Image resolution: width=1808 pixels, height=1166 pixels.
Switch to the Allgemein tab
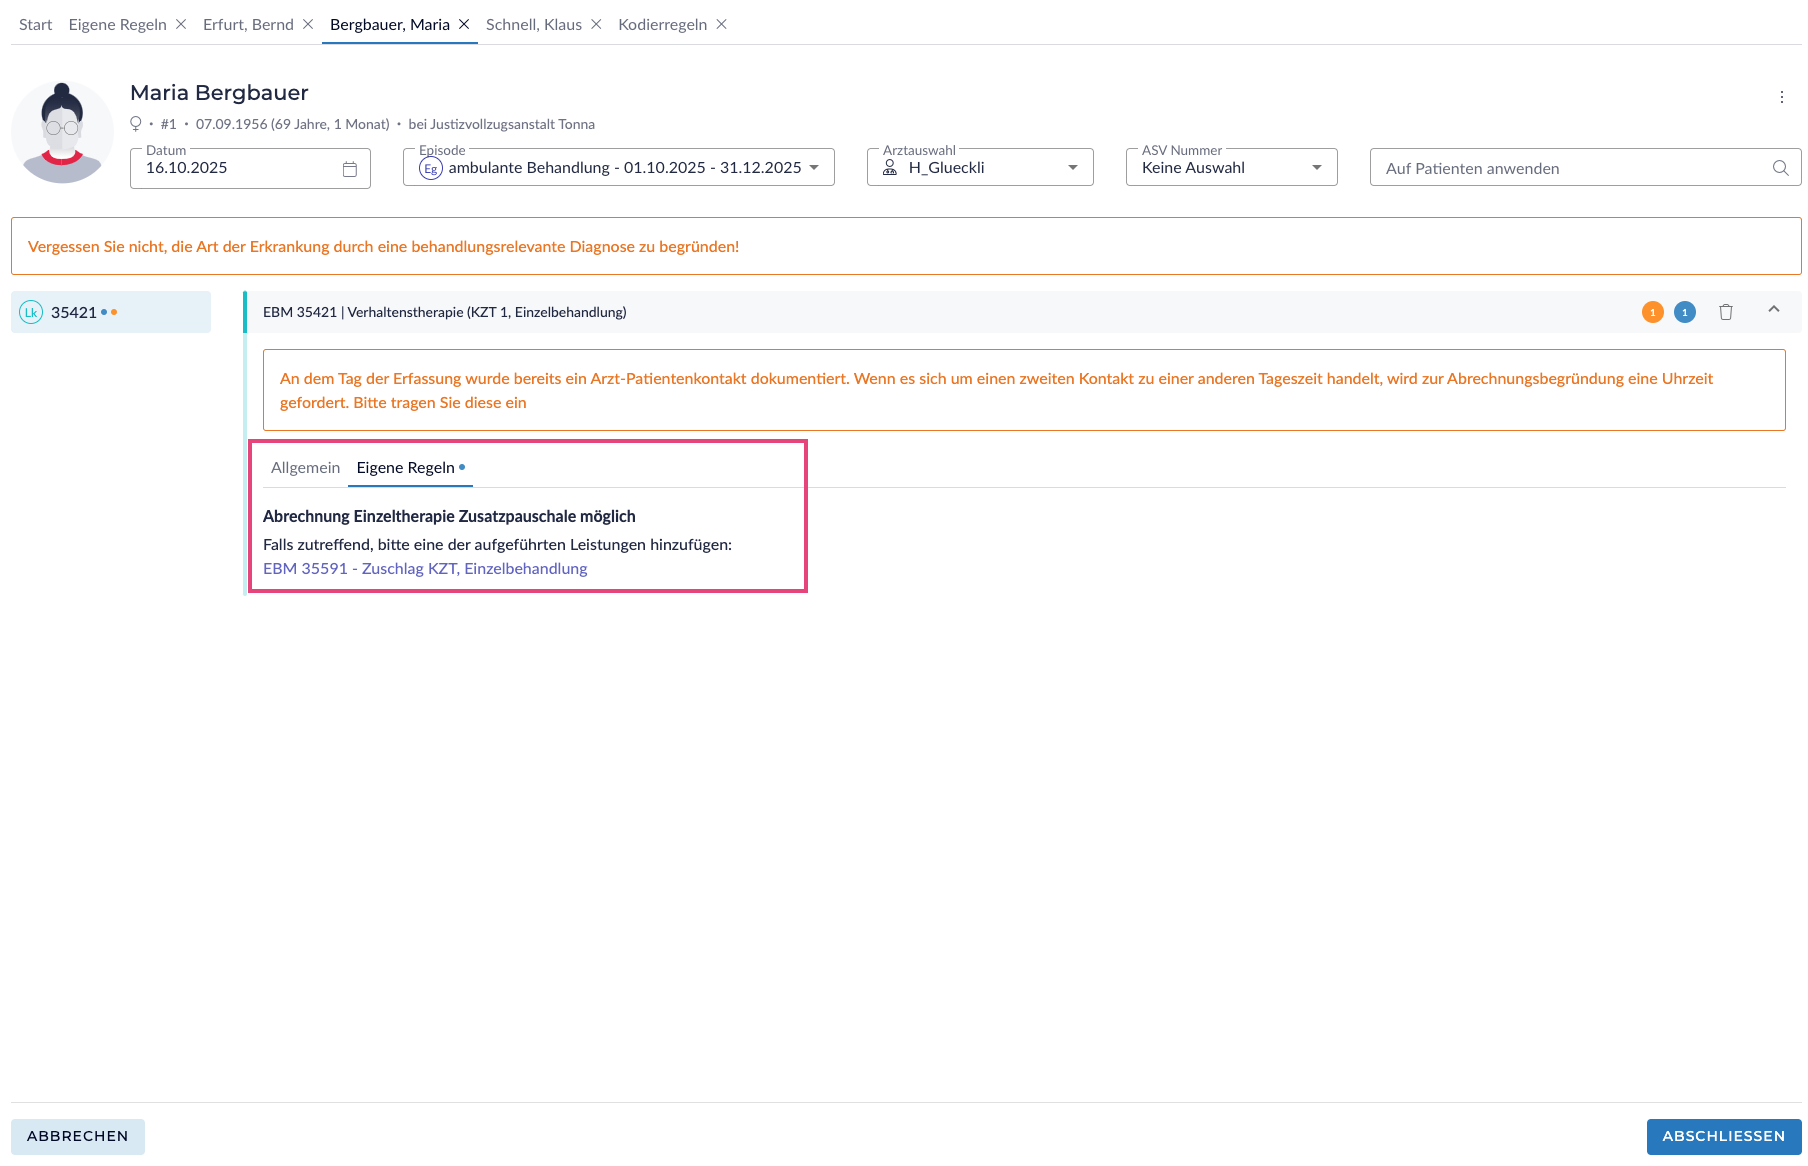coord(305,468)
